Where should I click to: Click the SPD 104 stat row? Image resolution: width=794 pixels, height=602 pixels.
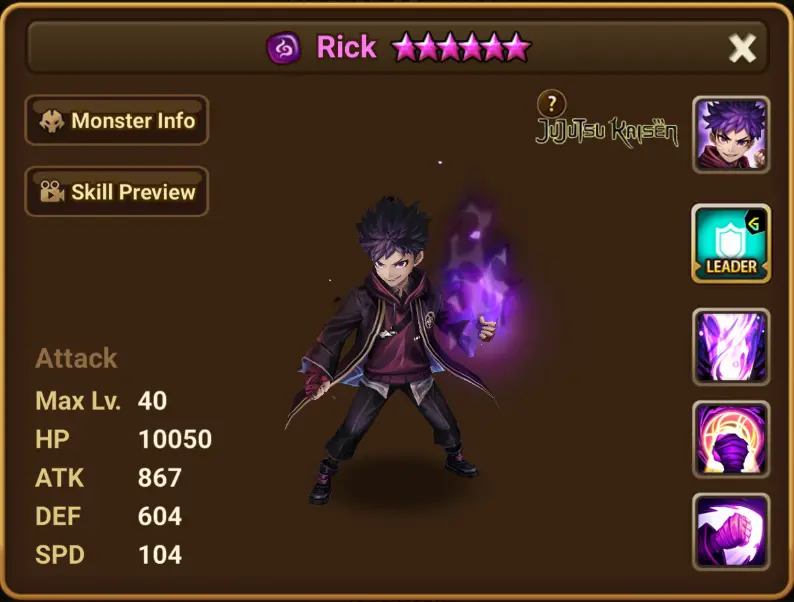108,554
